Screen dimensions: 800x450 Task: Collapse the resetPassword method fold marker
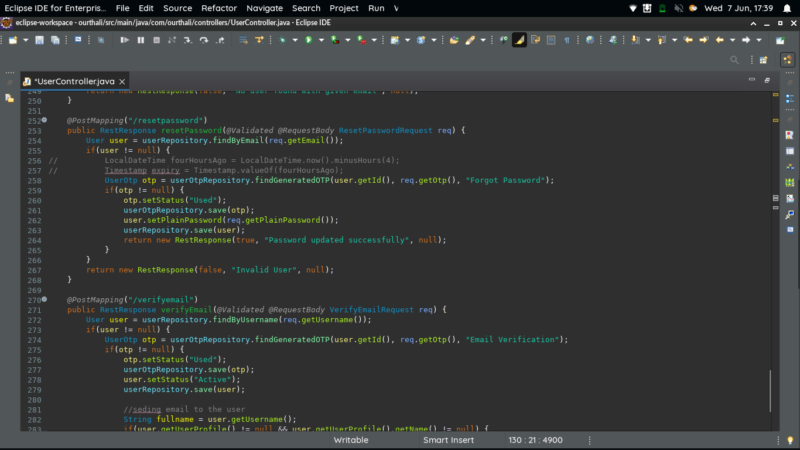[x=44, y=120]
